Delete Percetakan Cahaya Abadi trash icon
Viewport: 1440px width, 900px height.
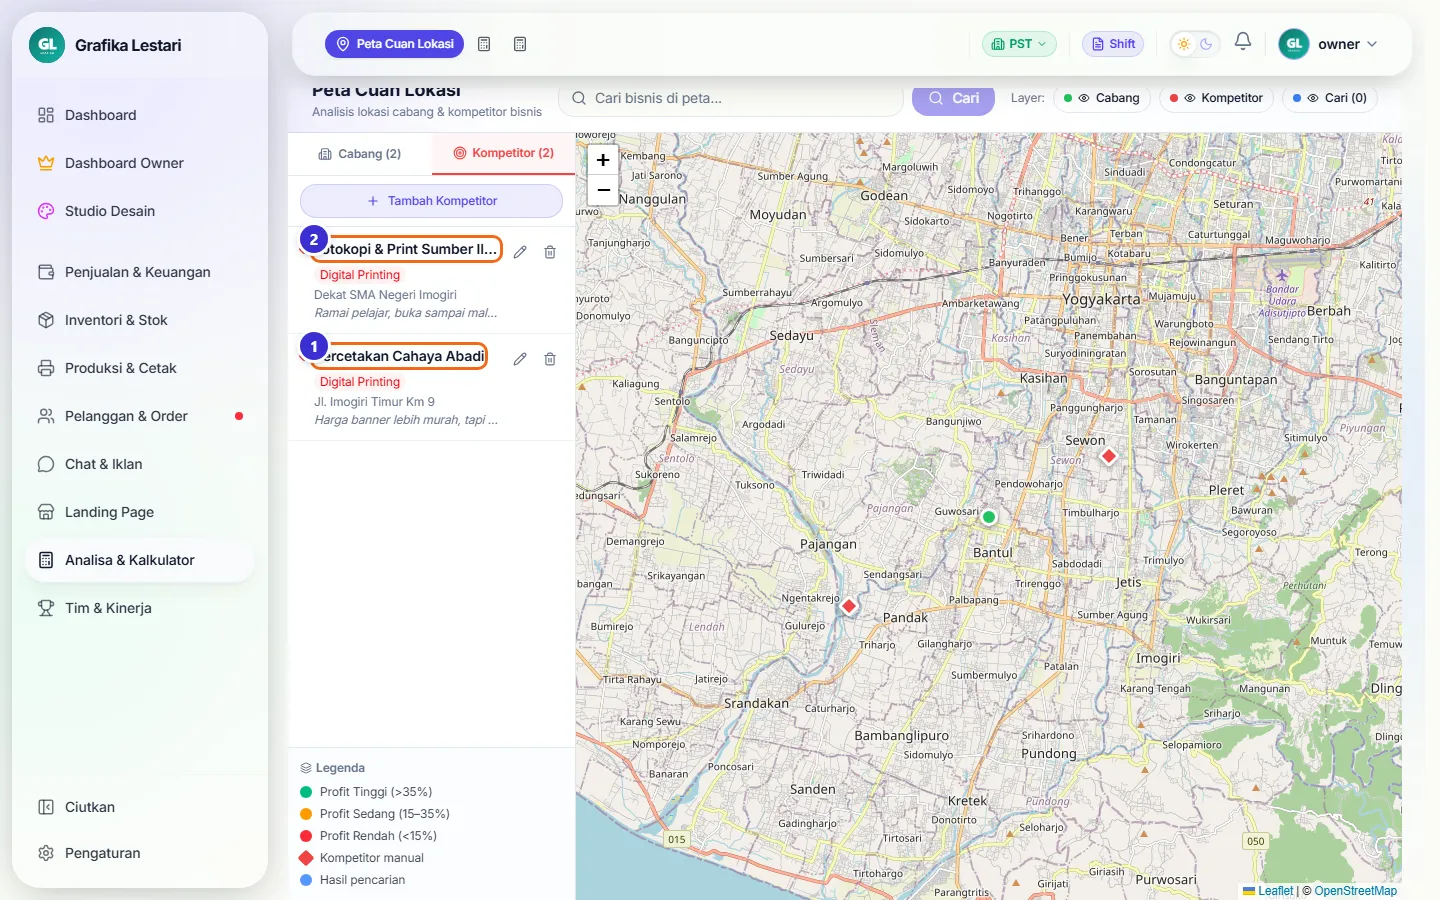[550, 359]
